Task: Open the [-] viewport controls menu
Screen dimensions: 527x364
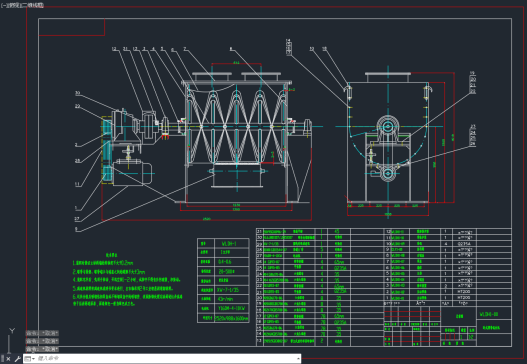Action: 3,5
